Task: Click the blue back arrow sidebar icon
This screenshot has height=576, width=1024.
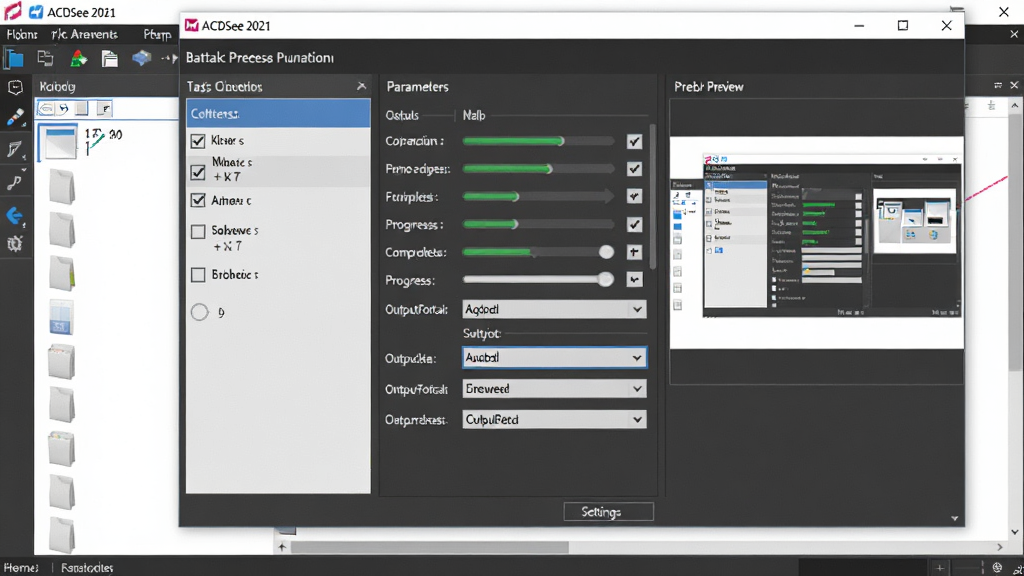Action: pos(14,216)
